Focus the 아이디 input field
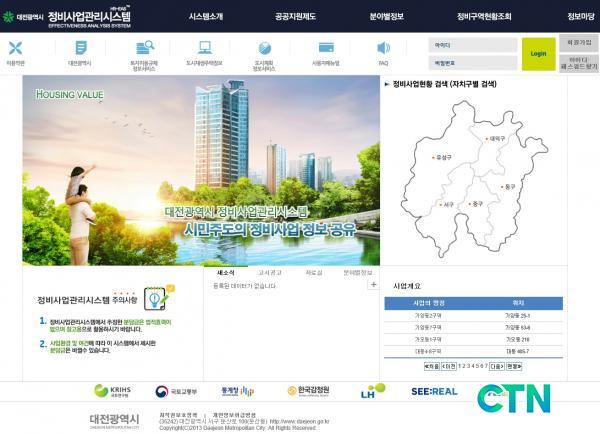Viewport: 600px width, 434px height. click(473, 45)
